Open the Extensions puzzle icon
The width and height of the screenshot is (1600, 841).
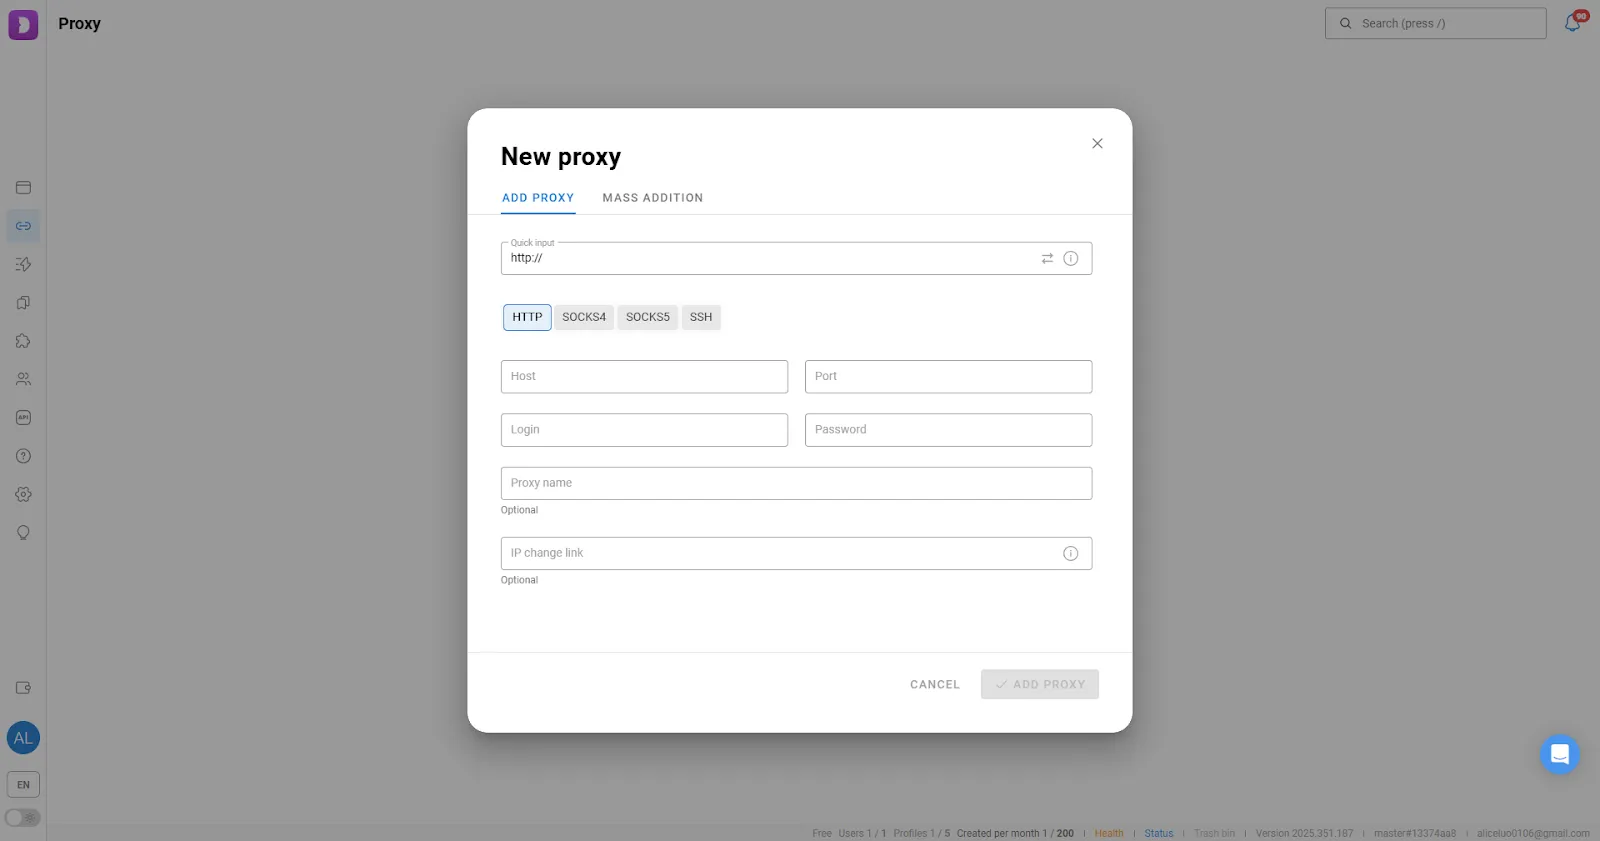pos(23,340)
